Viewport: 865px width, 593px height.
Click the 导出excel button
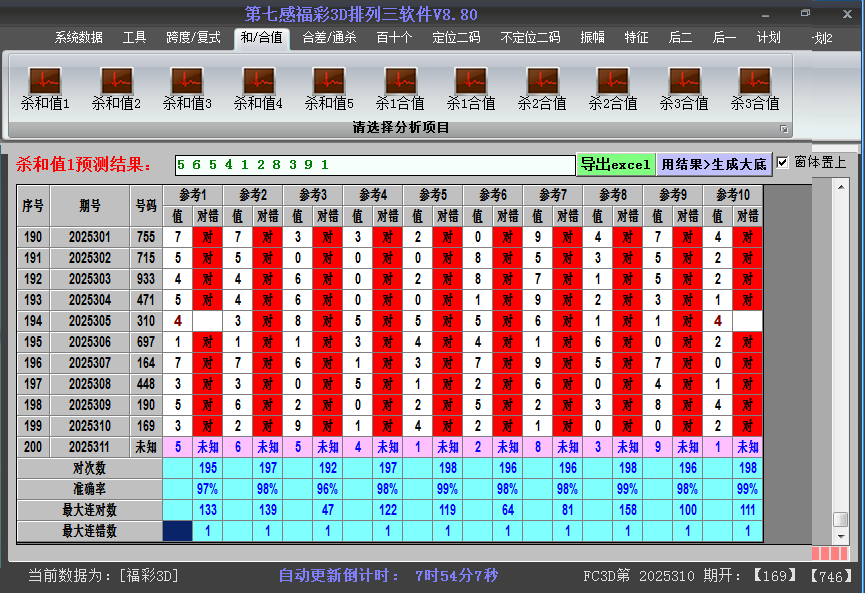point(616,162)
